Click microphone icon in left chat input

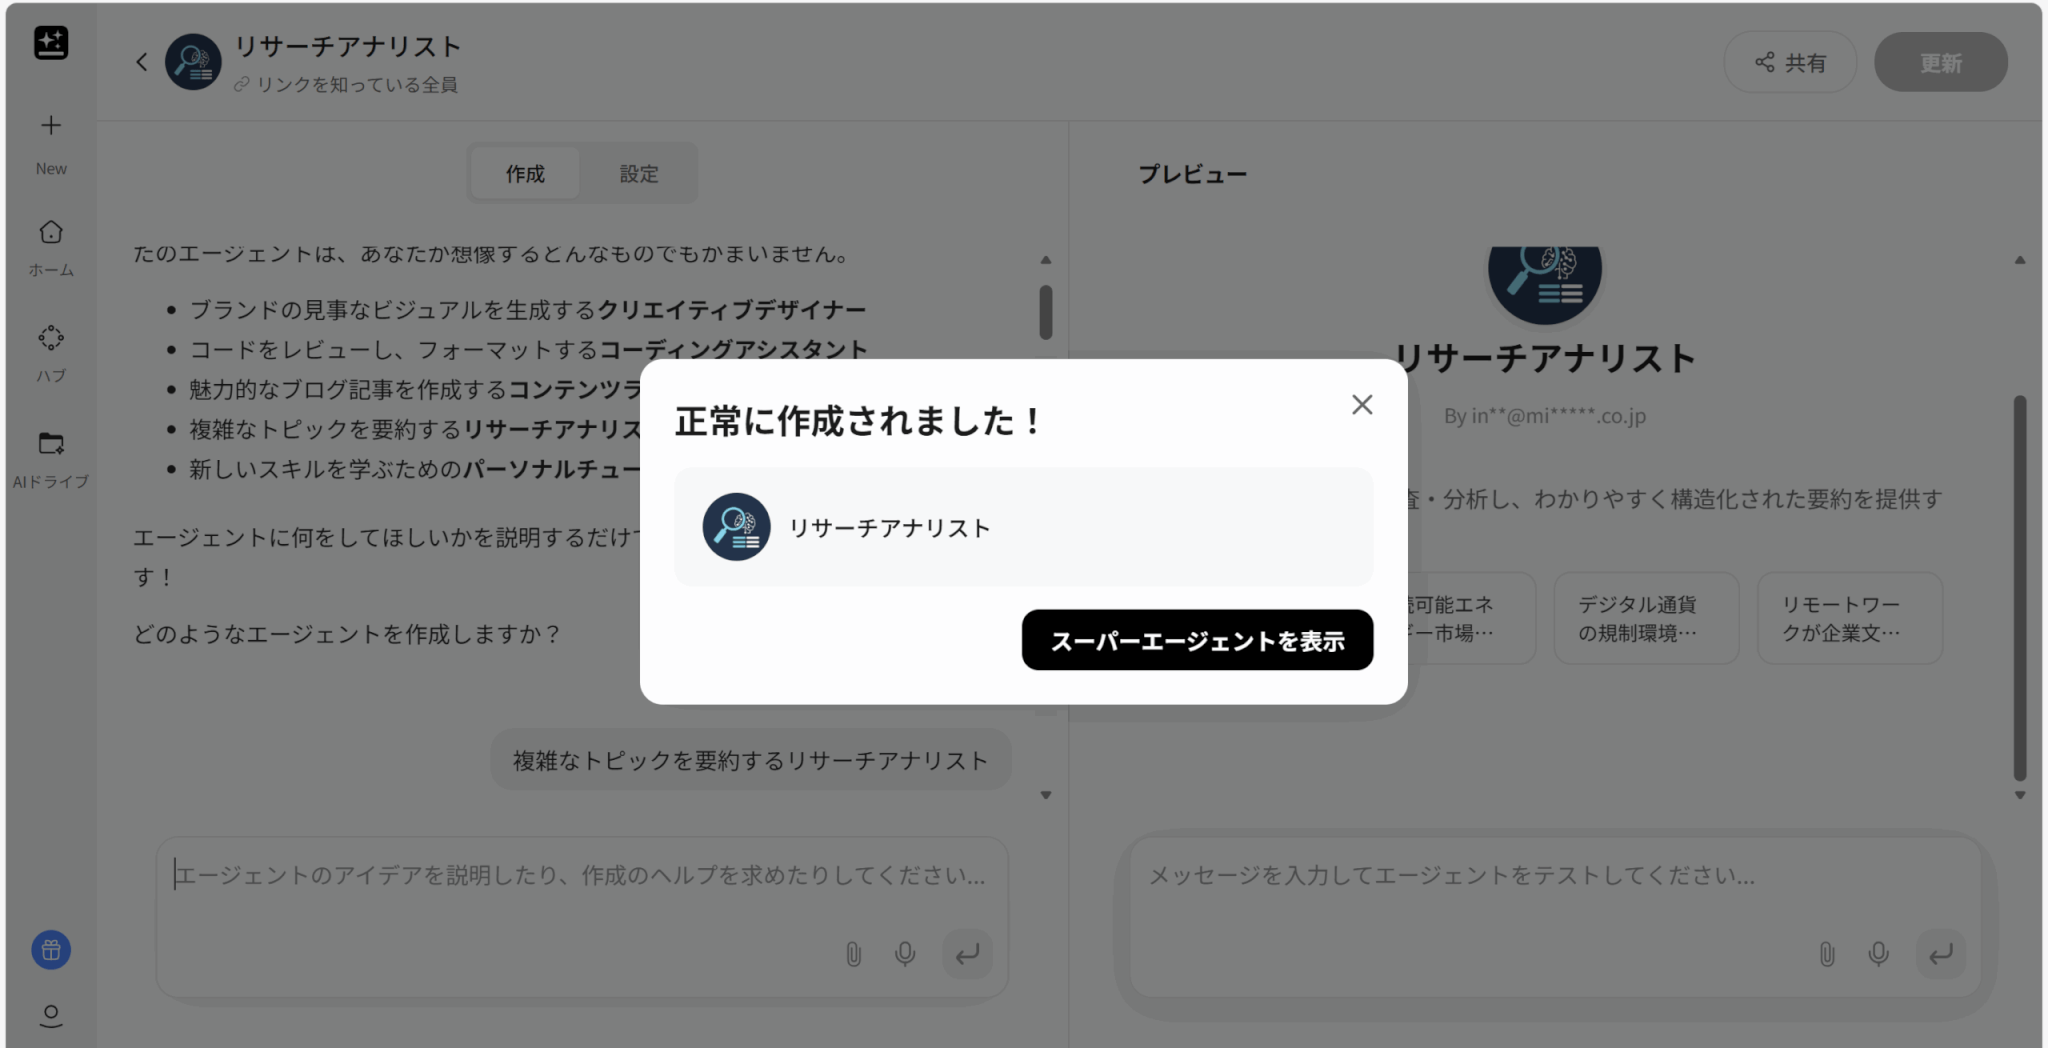coord(905,954)
